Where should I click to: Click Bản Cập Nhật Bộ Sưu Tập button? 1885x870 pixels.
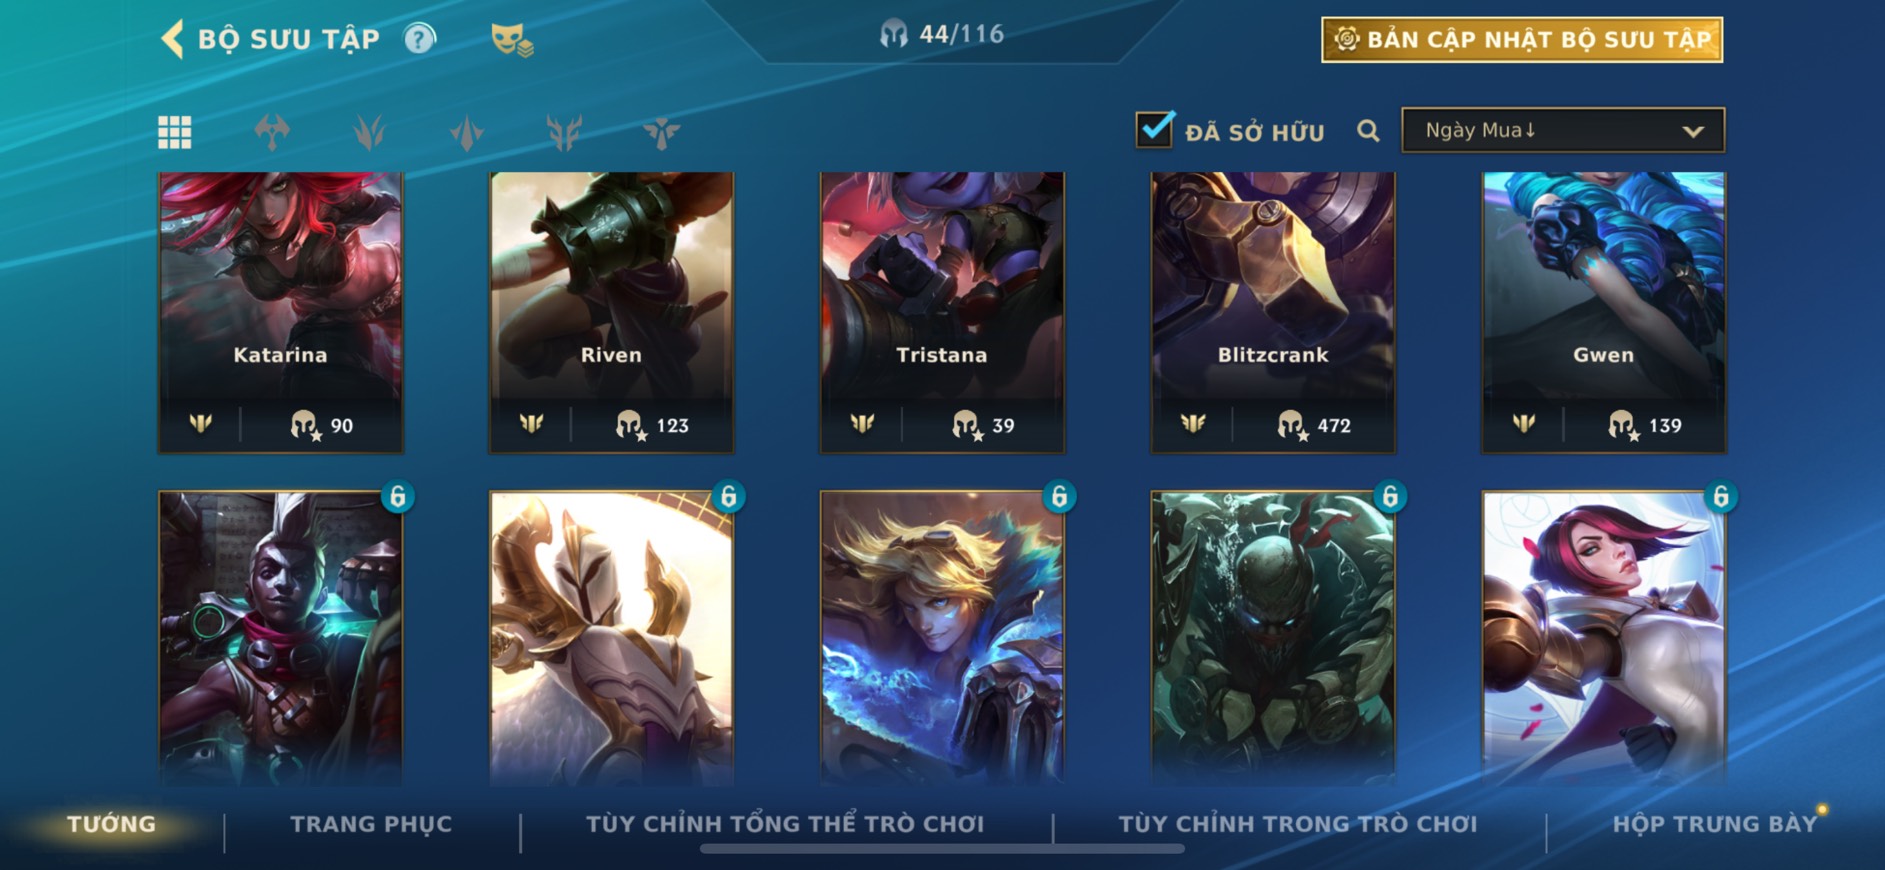click(x=1522, y=40)
